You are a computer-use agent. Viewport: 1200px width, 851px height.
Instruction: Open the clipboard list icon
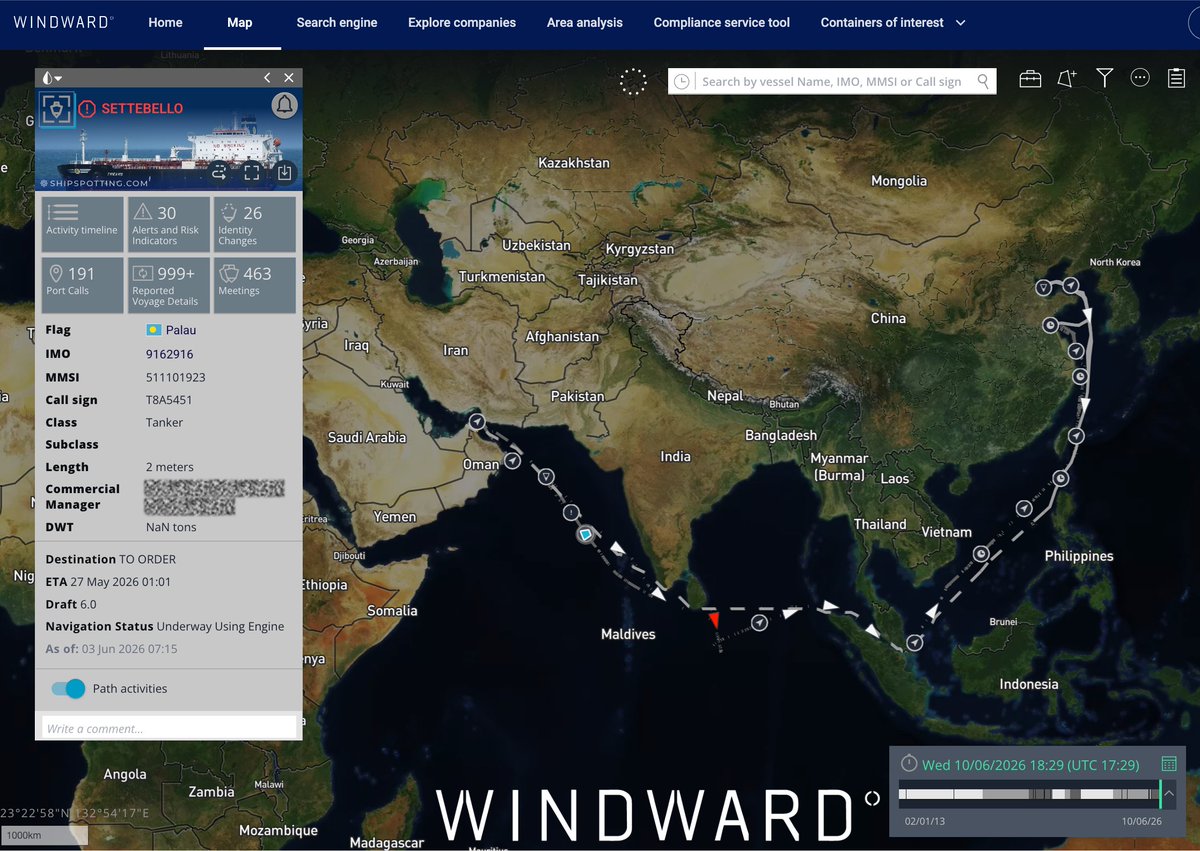pos(1176,78)
